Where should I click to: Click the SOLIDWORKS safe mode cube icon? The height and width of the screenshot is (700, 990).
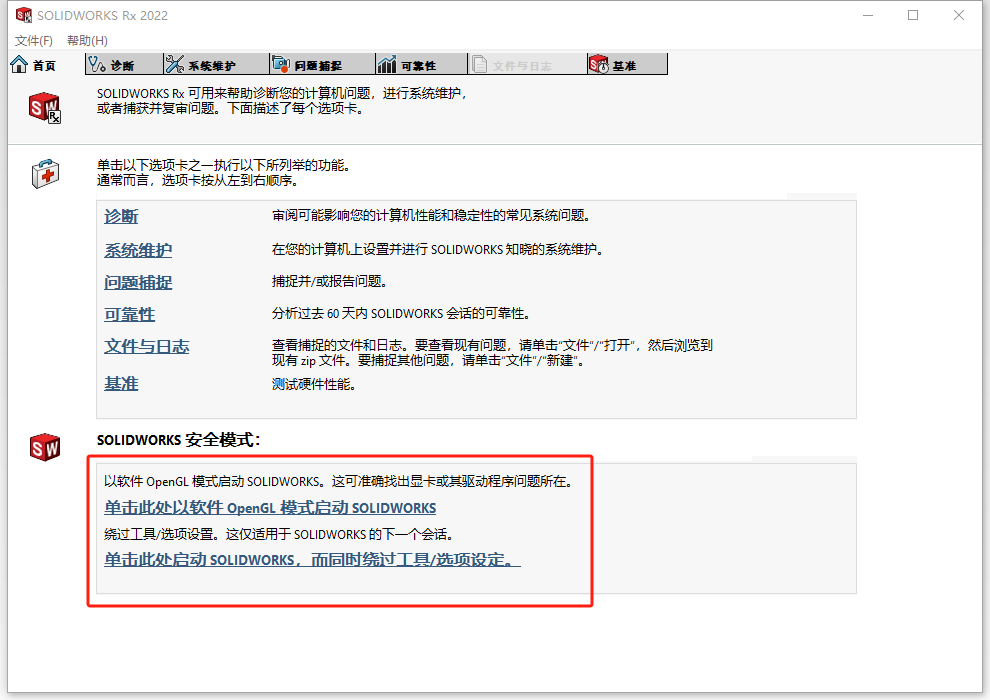(x=45, y=447)
